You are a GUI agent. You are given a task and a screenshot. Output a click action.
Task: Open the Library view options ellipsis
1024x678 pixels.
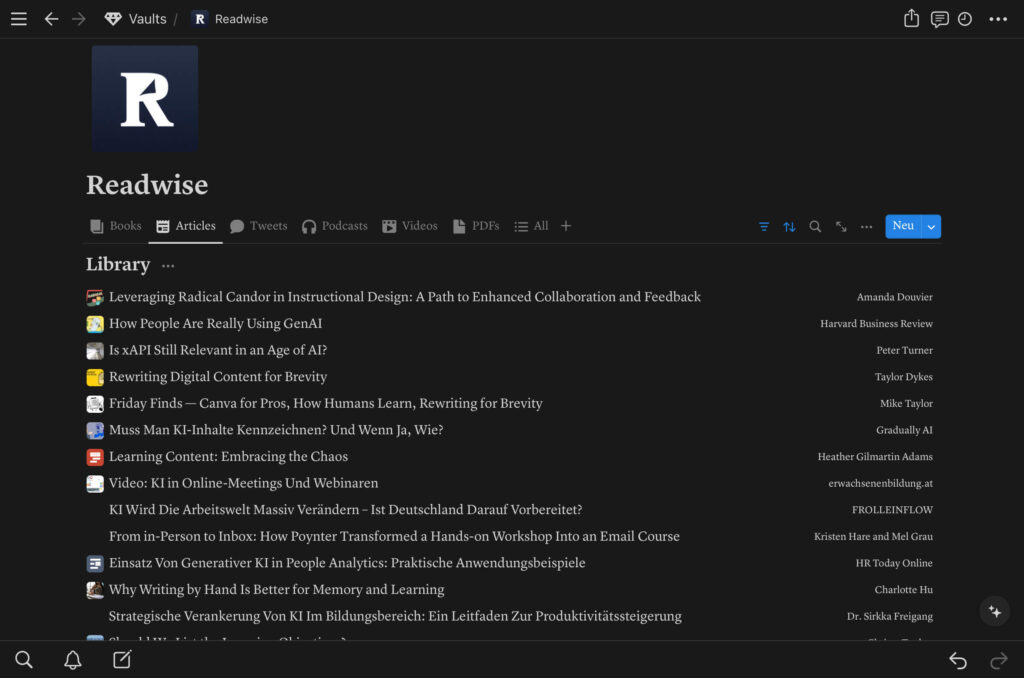click(x=167, y=266)
